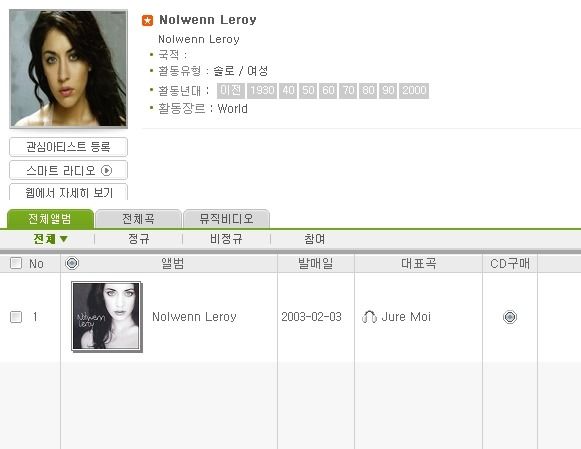Filter albums by 비정규
This screenshot has height=449, width=581.
226,239
